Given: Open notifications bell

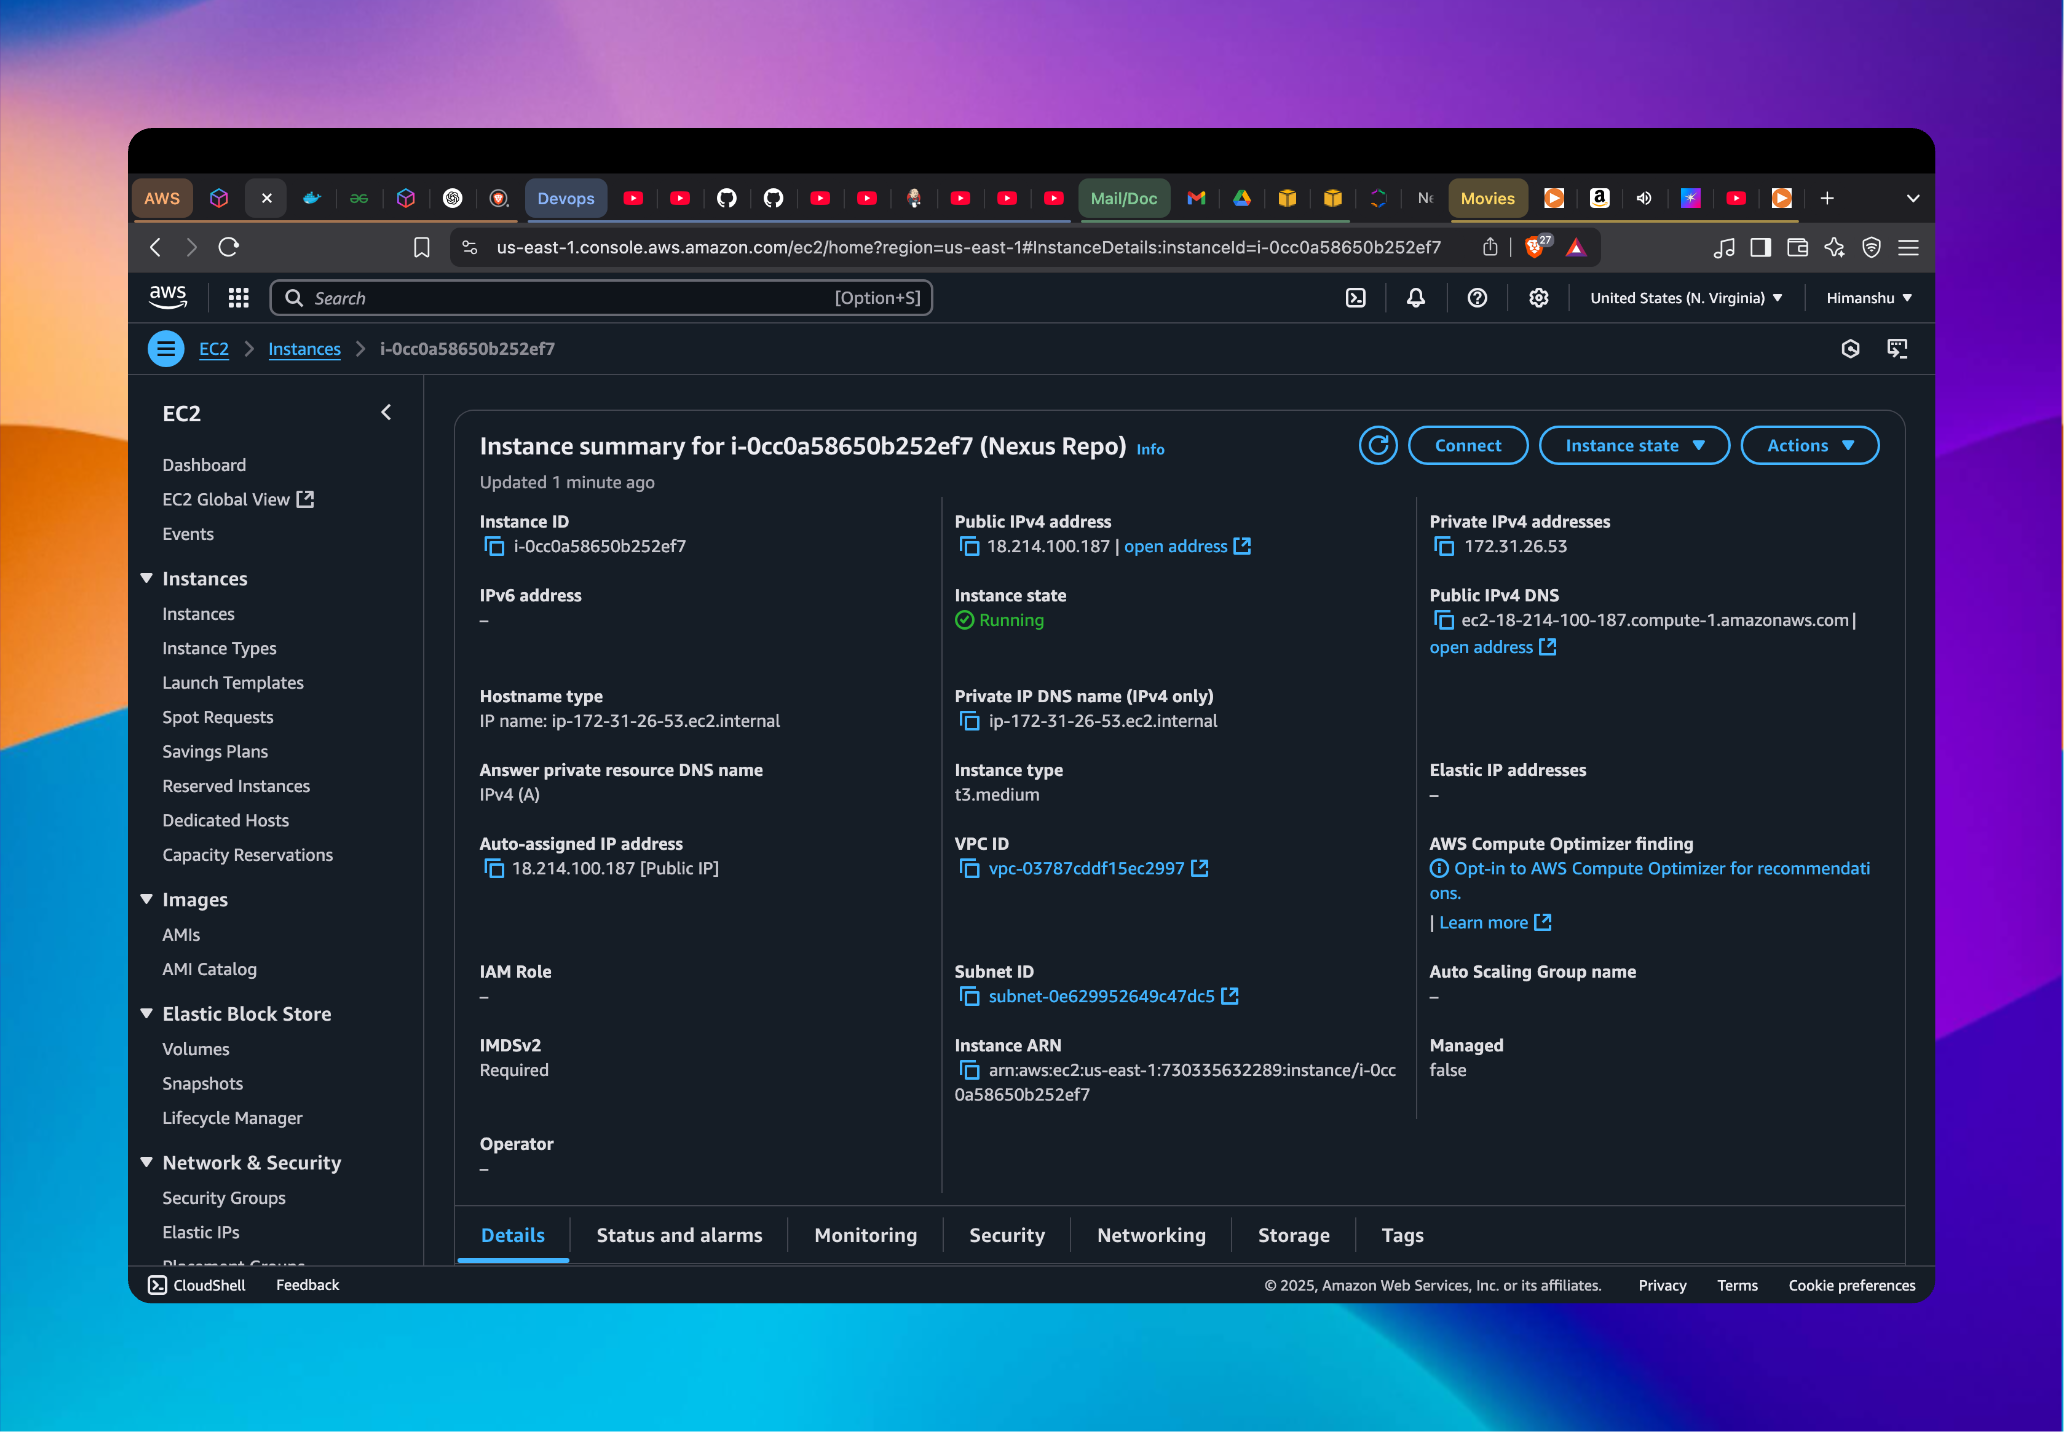Looking at the screenshot, I should tap(1416, 298).
